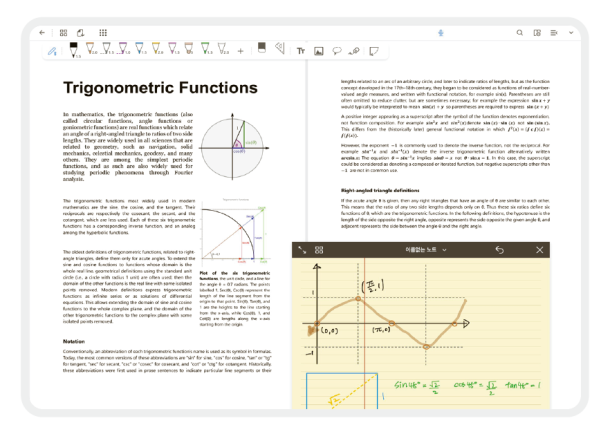This screenshot has height=434, width=610.
Task: Select the Tr text tool
Action: [301, 51]
